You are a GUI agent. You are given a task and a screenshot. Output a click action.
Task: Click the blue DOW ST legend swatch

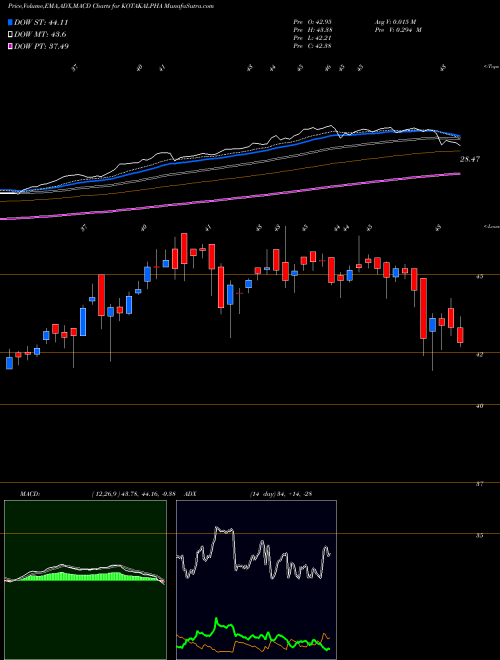(10, 22)
